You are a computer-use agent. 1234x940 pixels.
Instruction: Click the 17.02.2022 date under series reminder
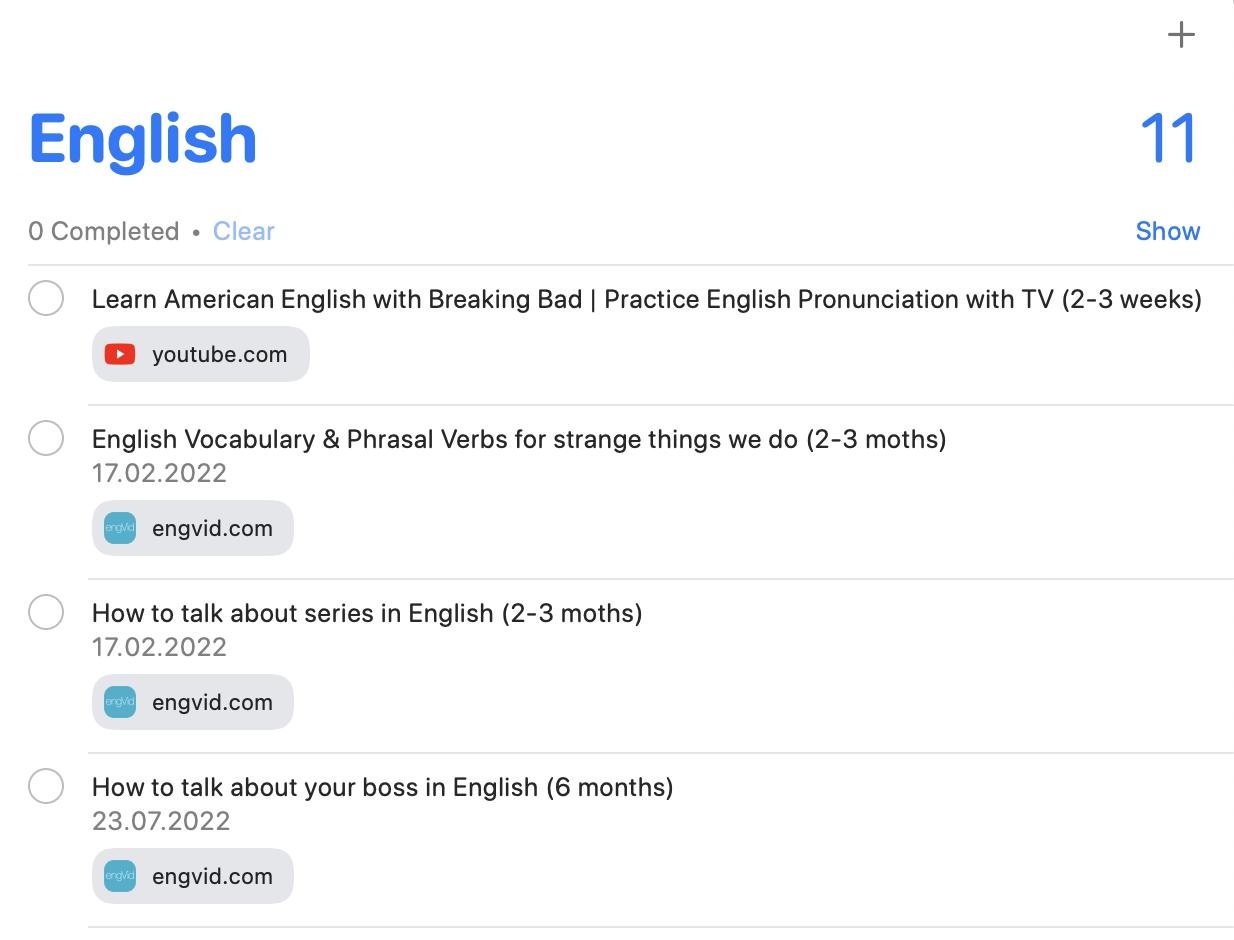coord(159,647)
